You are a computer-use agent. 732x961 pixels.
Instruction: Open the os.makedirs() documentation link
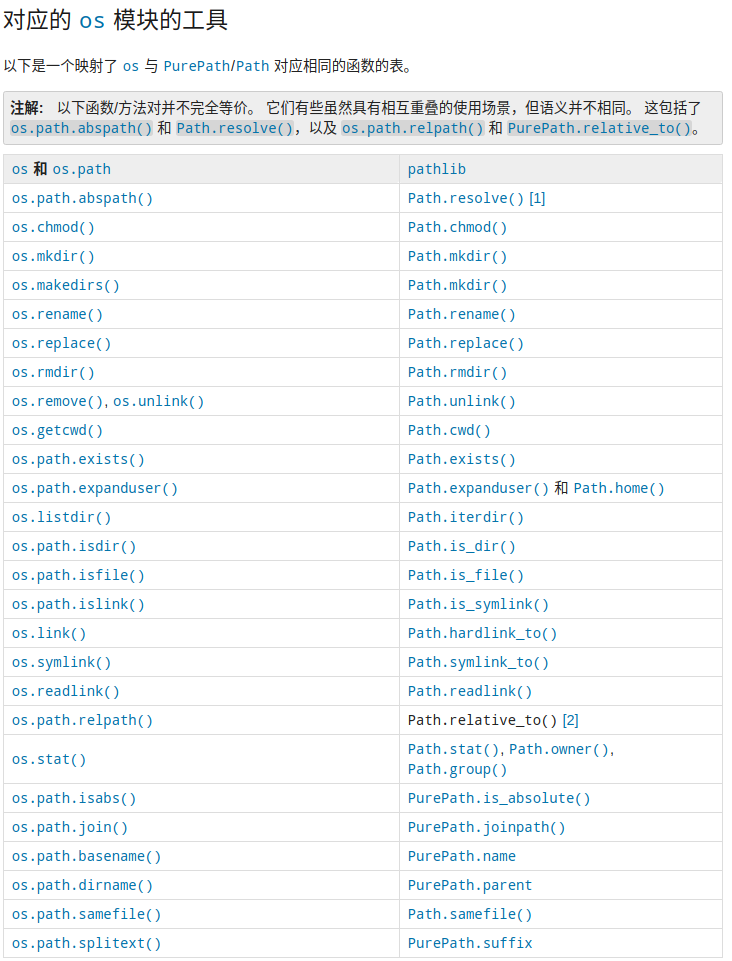[66, 286]
